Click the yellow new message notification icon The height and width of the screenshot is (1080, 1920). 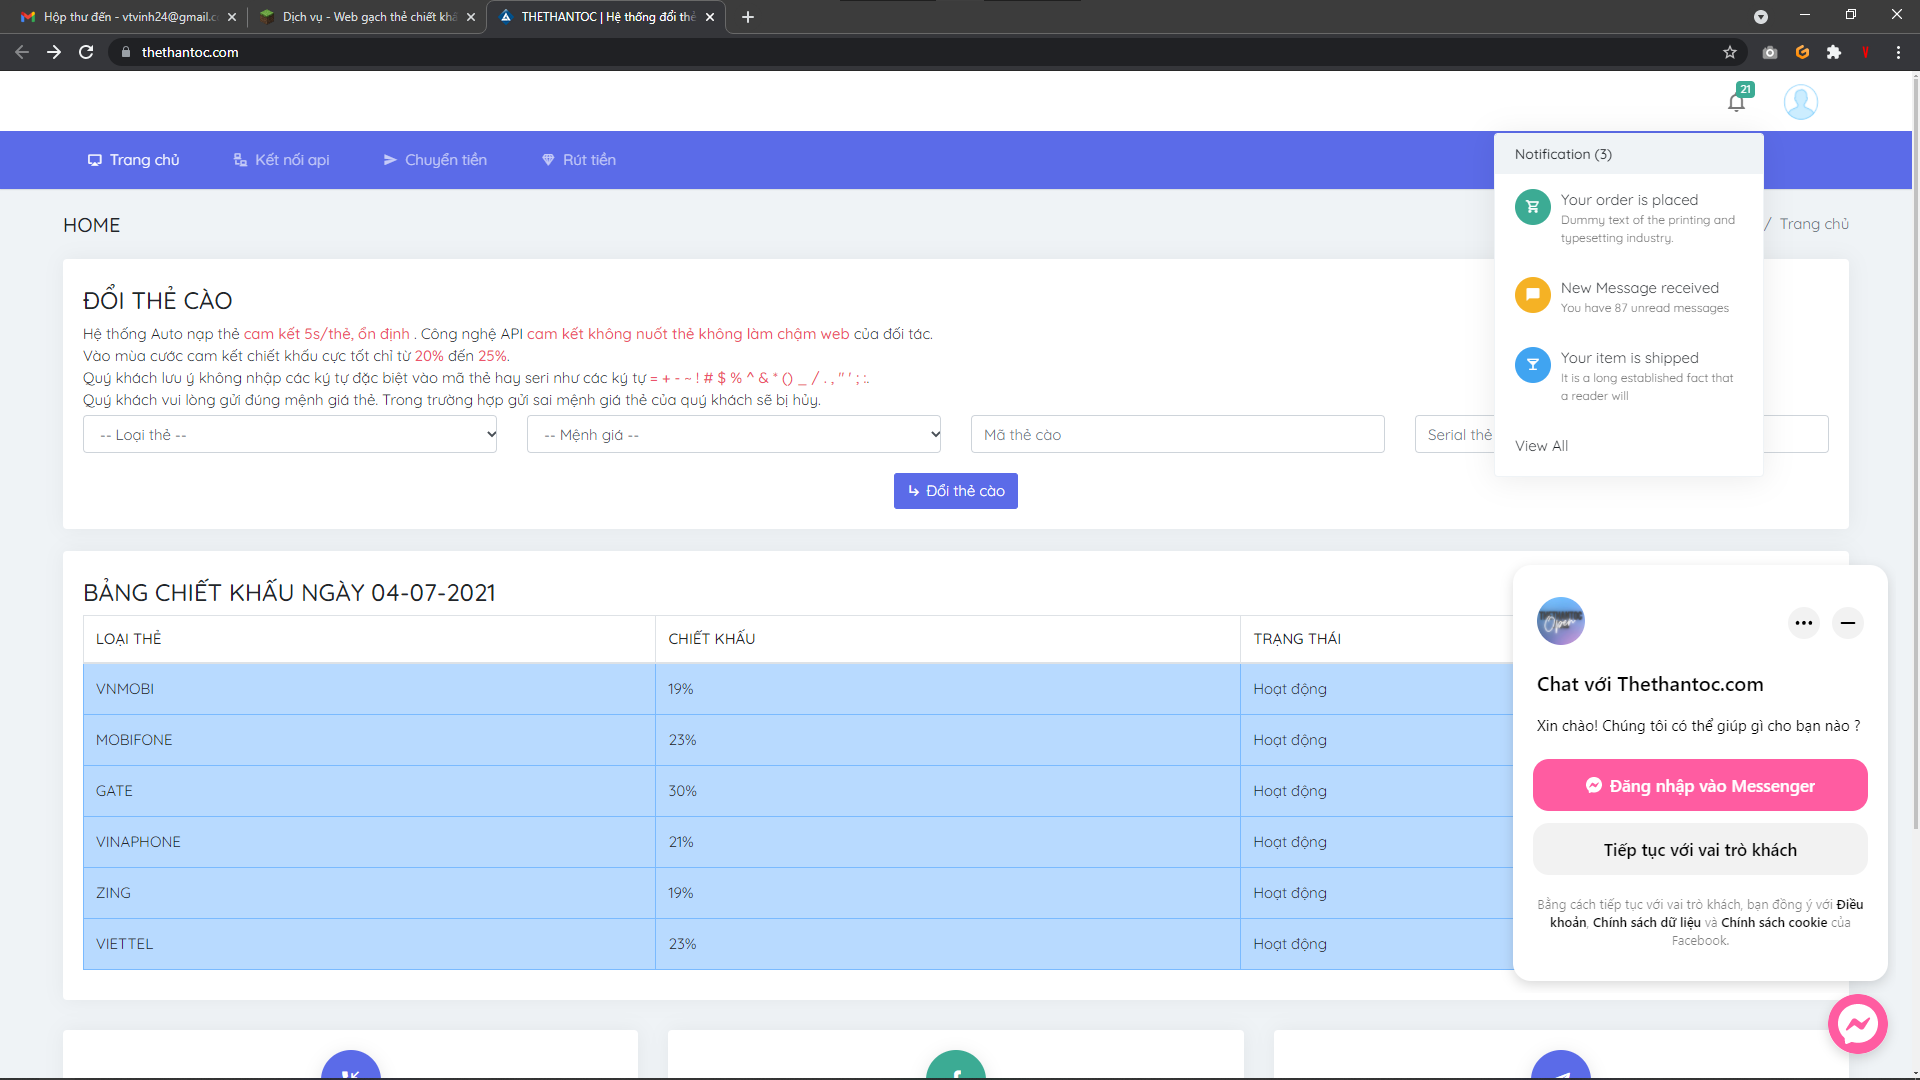tap(1532, 295)
